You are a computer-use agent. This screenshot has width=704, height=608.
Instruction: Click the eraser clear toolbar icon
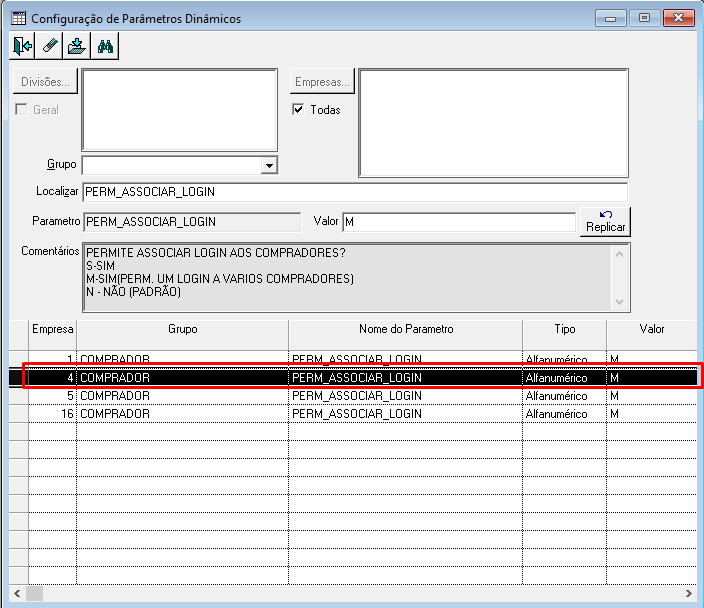coord(49,46)
